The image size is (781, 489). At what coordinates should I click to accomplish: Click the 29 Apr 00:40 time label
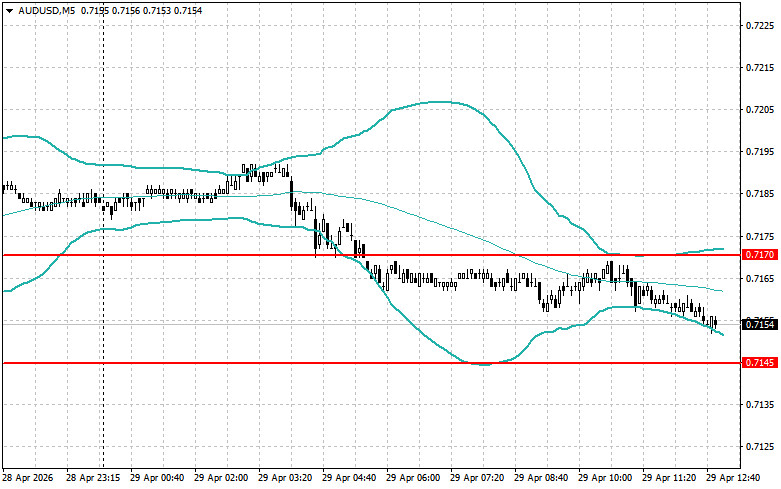click(x=157, y=478)
